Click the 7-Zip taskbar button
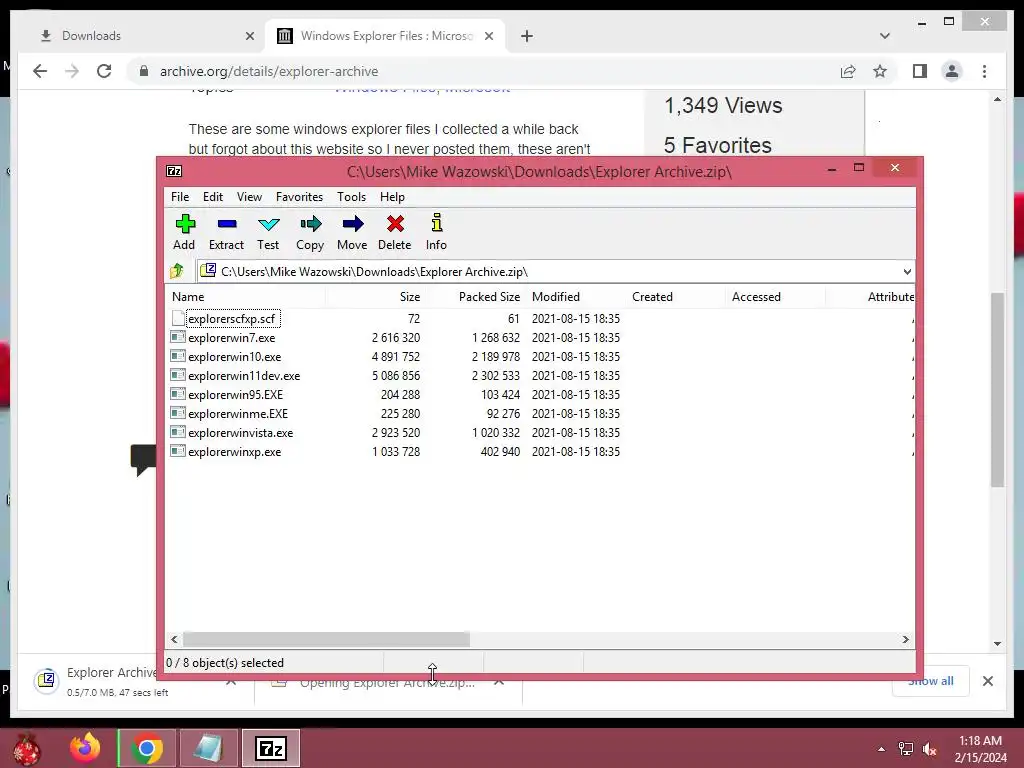 coord(271,748)
